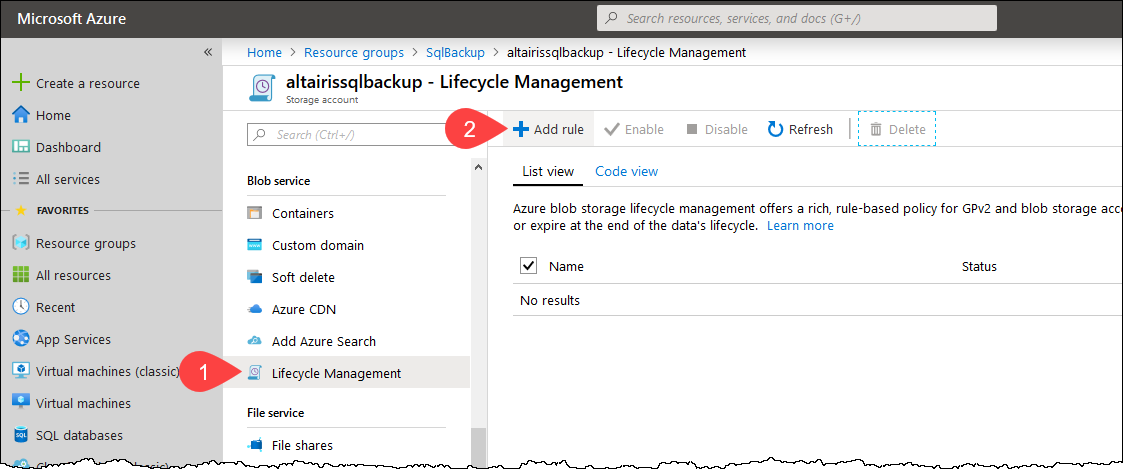
Task: Click the Disable square icon
Action: pos(691,130)
